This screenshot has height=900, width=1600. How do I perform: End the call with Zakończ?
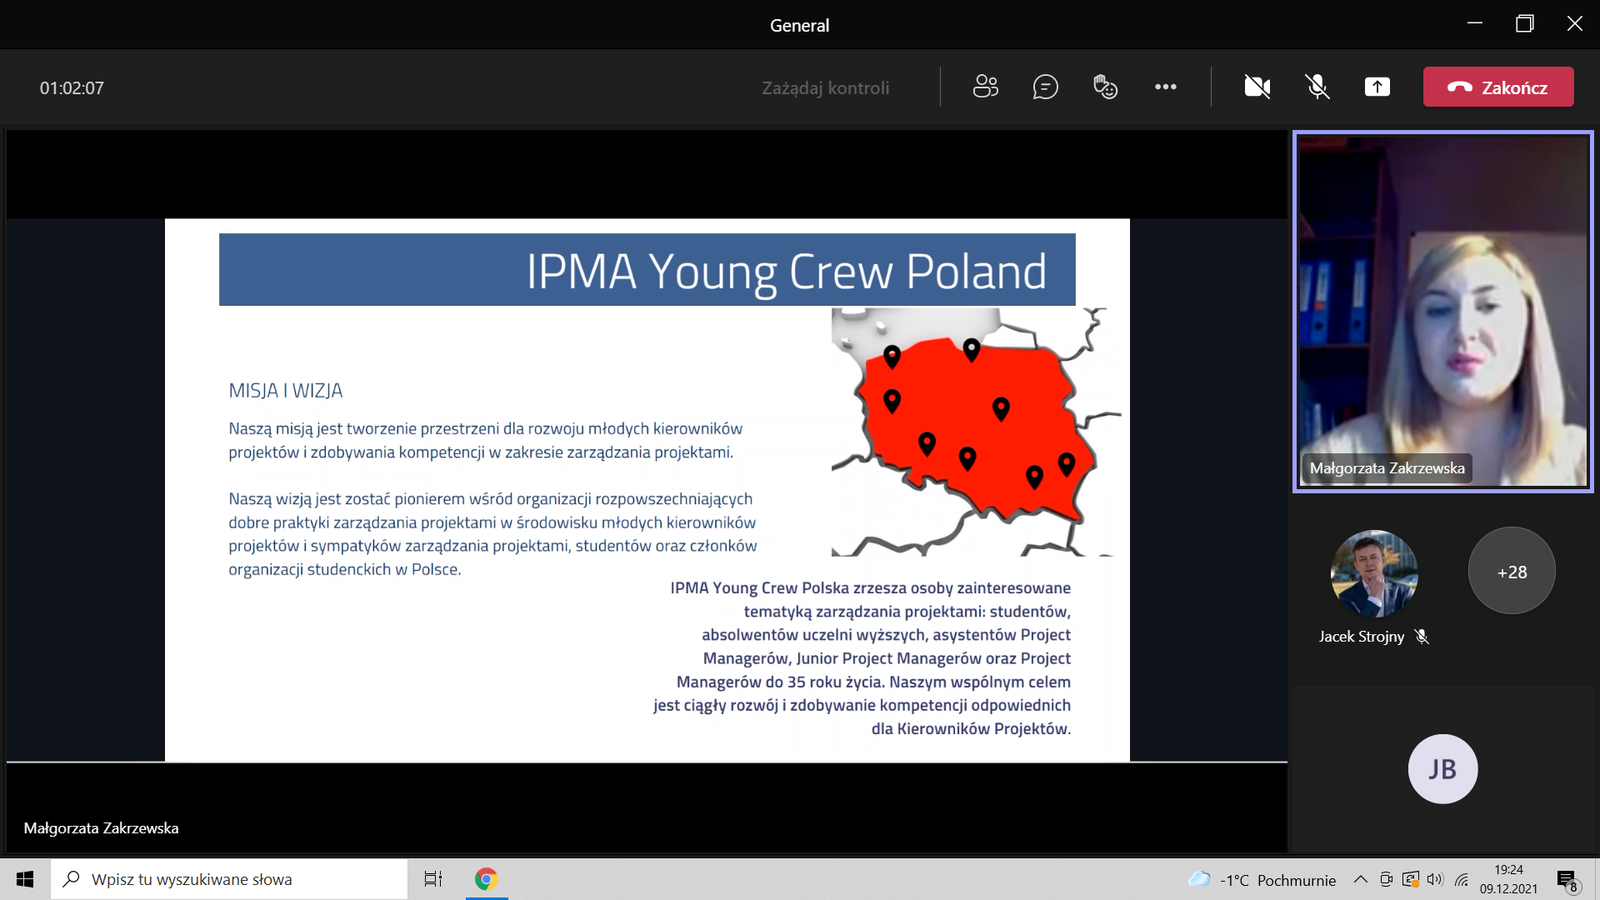(x=1498, y=87)
